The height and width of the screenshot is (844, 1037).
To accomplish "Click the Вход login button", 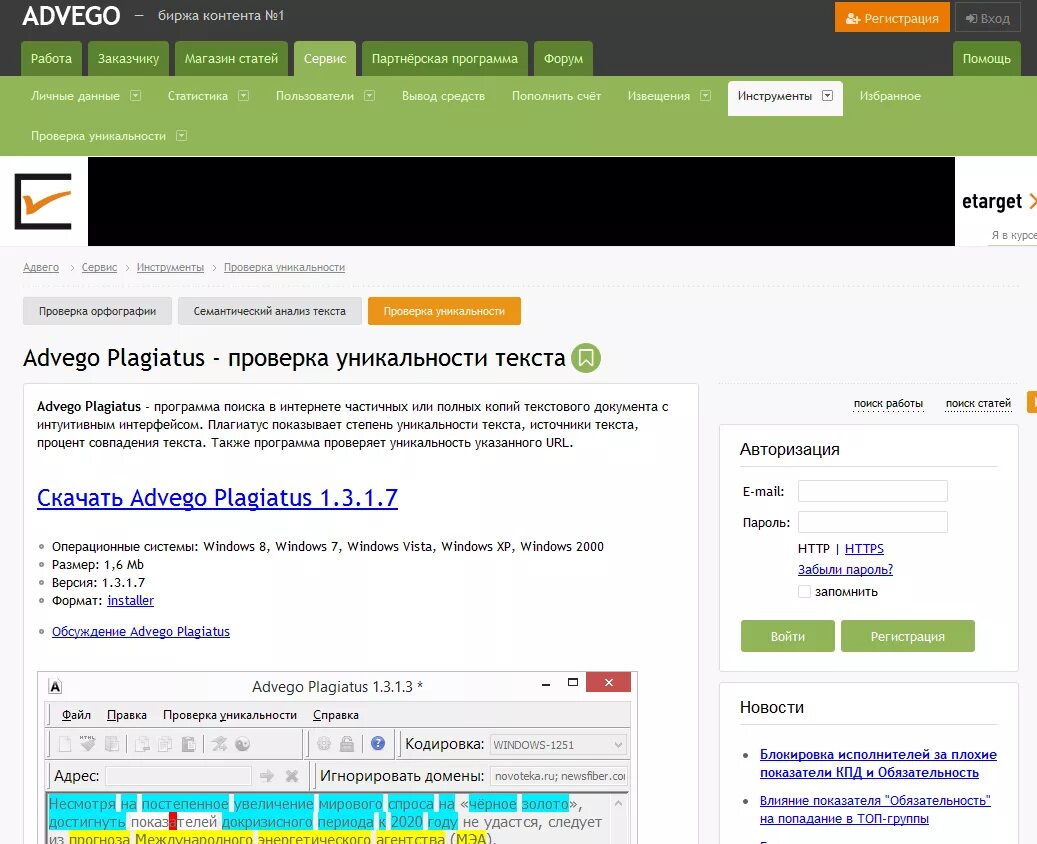I will 987,18.
